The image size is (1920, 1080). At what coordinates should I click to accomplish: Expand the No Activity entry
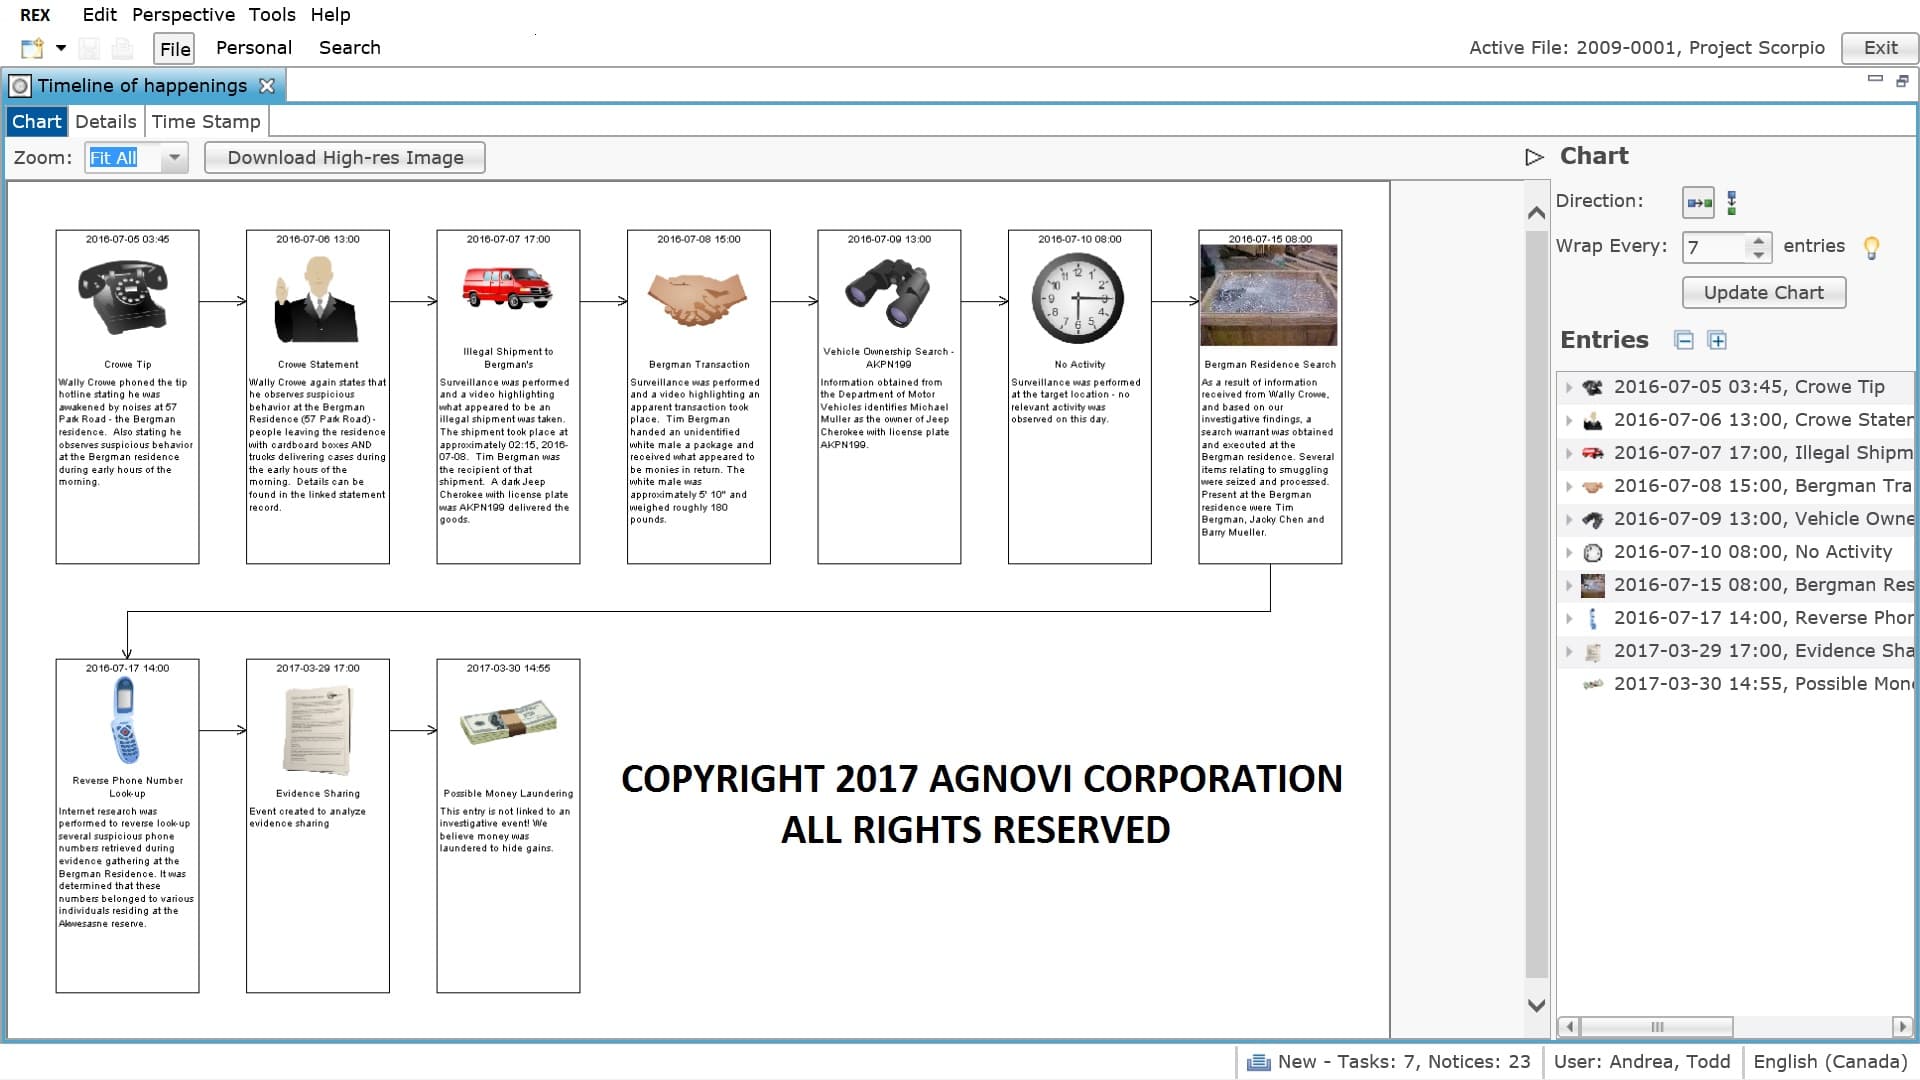coord(1569,552)
